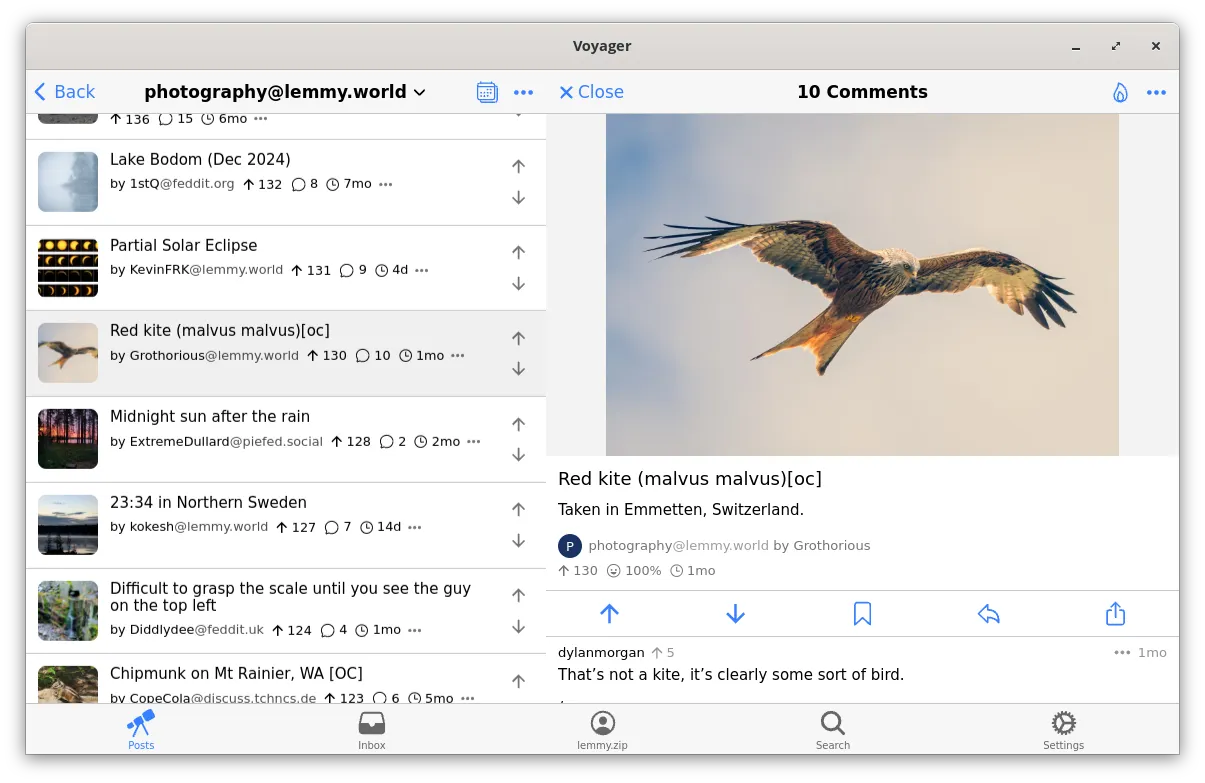
Task: Upvote the Red kite post in action bar
Action: [609, 614]
